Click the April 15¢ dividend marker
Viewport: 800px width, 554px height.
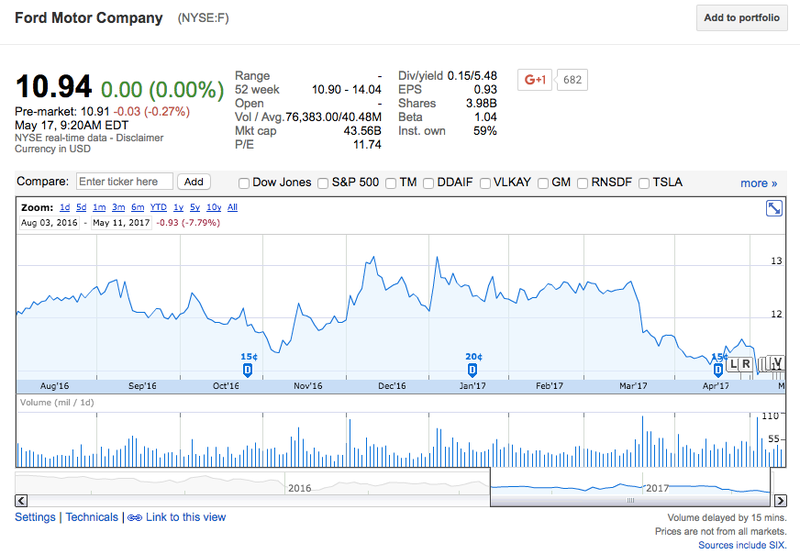(718, 370)
